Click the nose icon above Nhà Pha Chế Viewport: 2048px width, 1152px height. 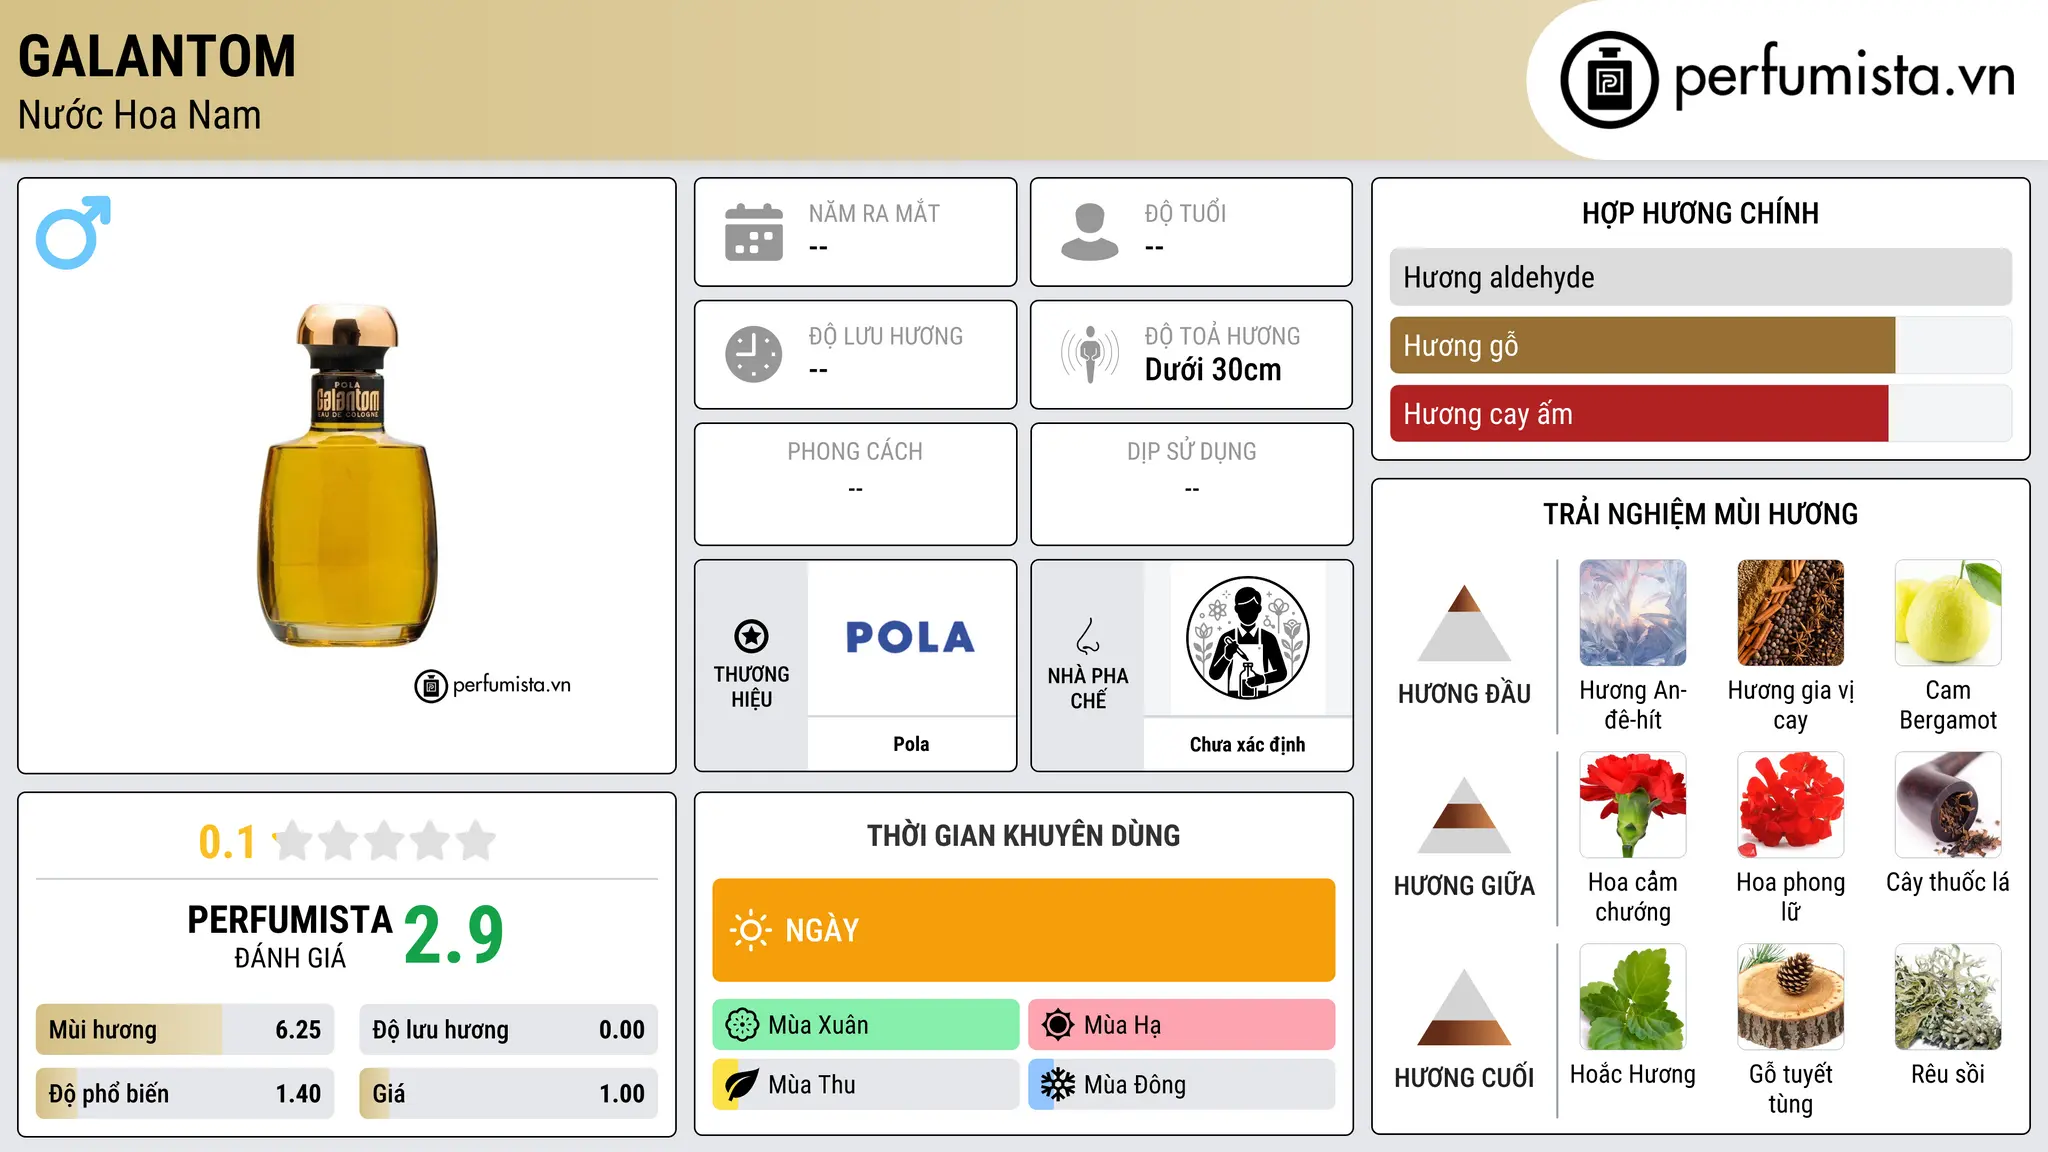point(1088,636)
